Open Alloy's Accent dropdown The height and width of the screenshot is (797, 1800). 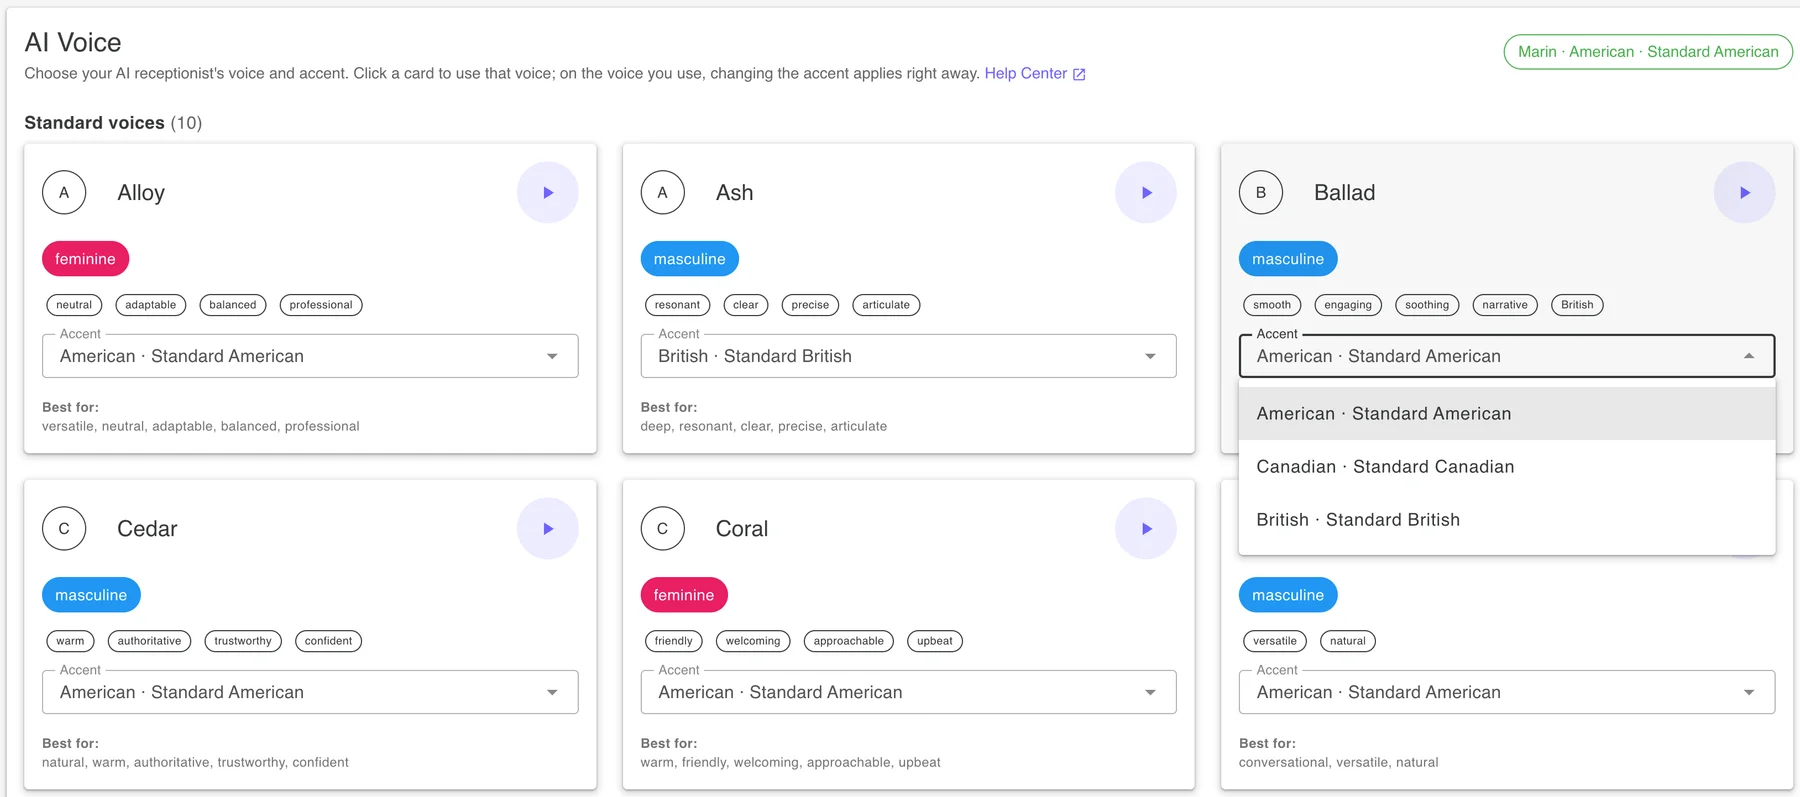tap(310, 356)
